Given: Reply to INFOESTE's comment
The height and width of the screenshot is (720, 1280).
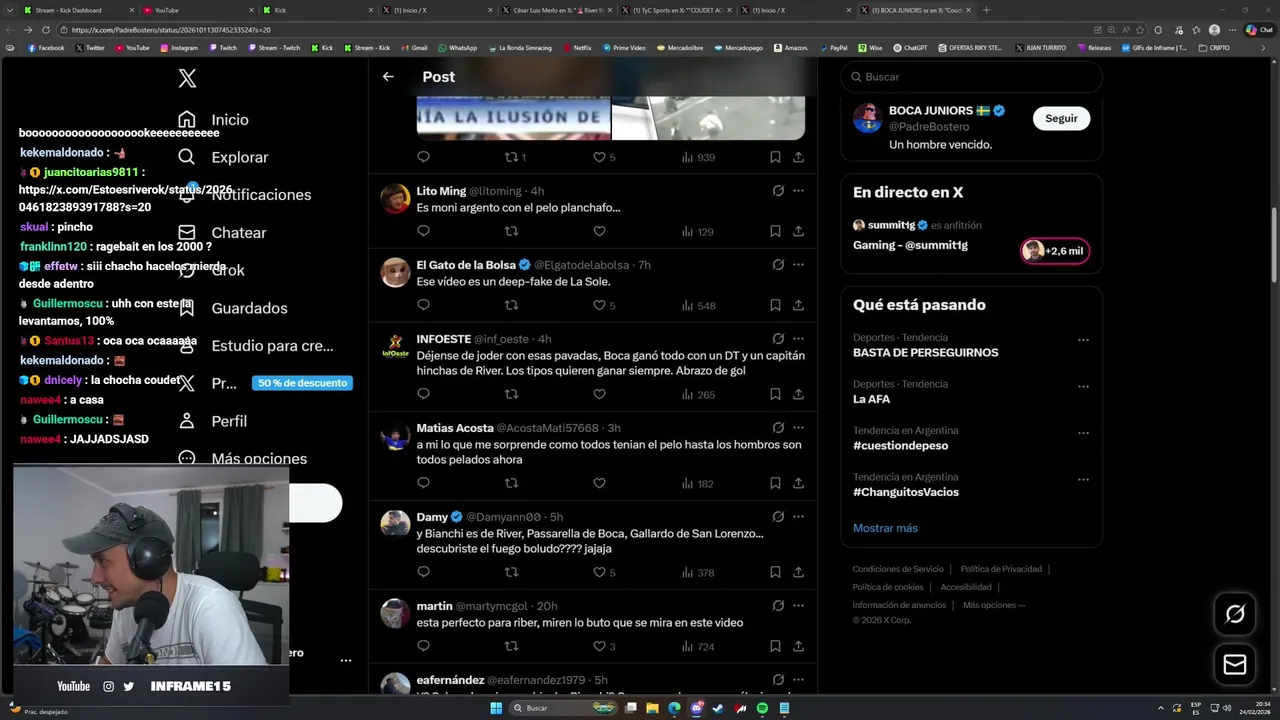Looking at the screenshot, I should (x=423, y=394).
